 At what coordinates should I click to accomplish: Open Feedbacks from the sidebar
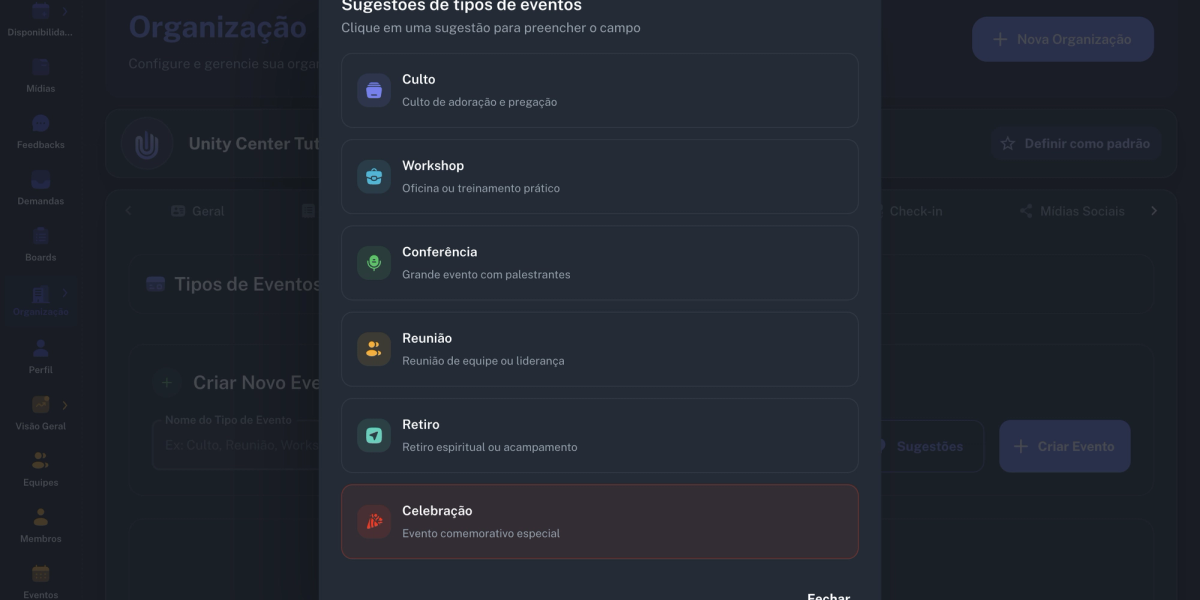pyautogui.click(x=40, y=131)
